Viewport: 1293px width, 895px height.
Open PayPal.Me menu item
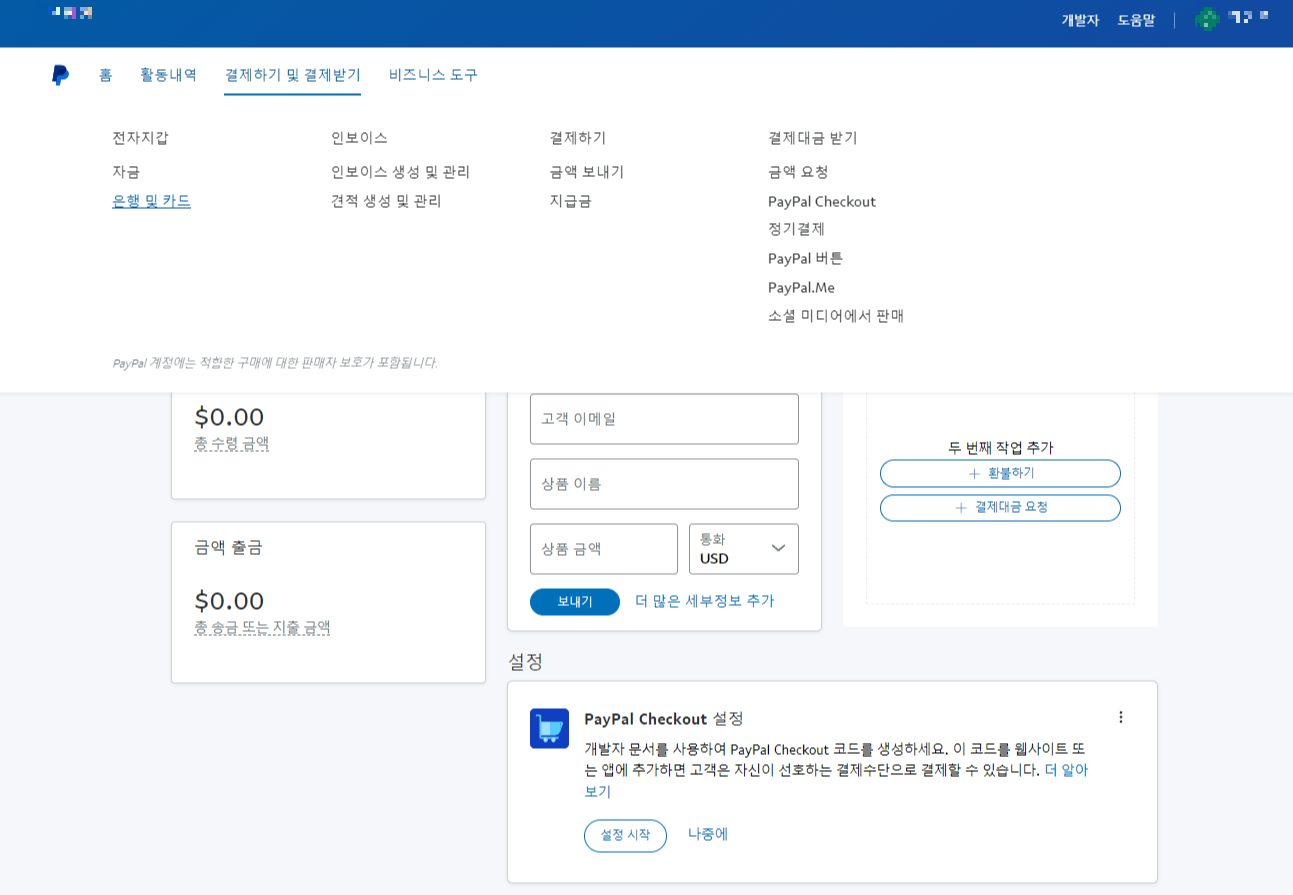[801, 287]
